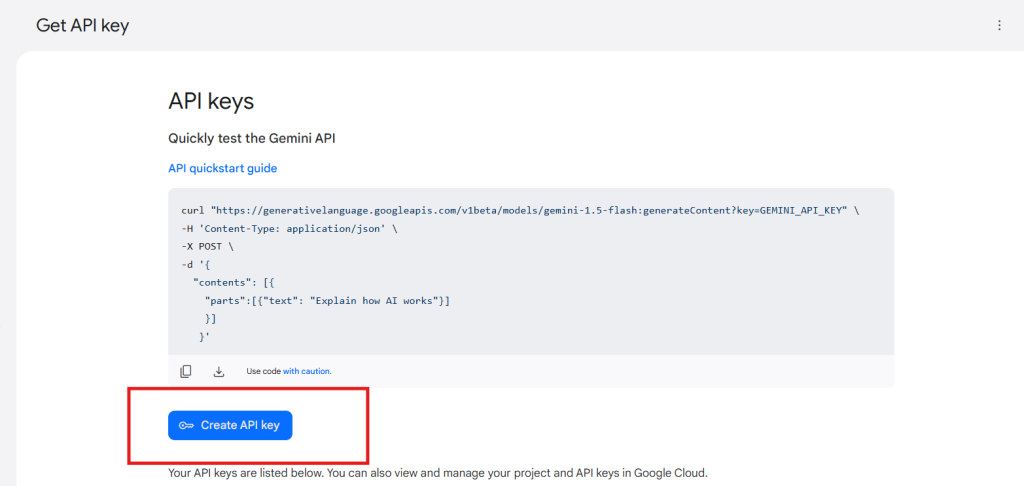The image size is (1024, 486).
Task: Copy the curl code snippet
Action: click(x=186, y=371)
